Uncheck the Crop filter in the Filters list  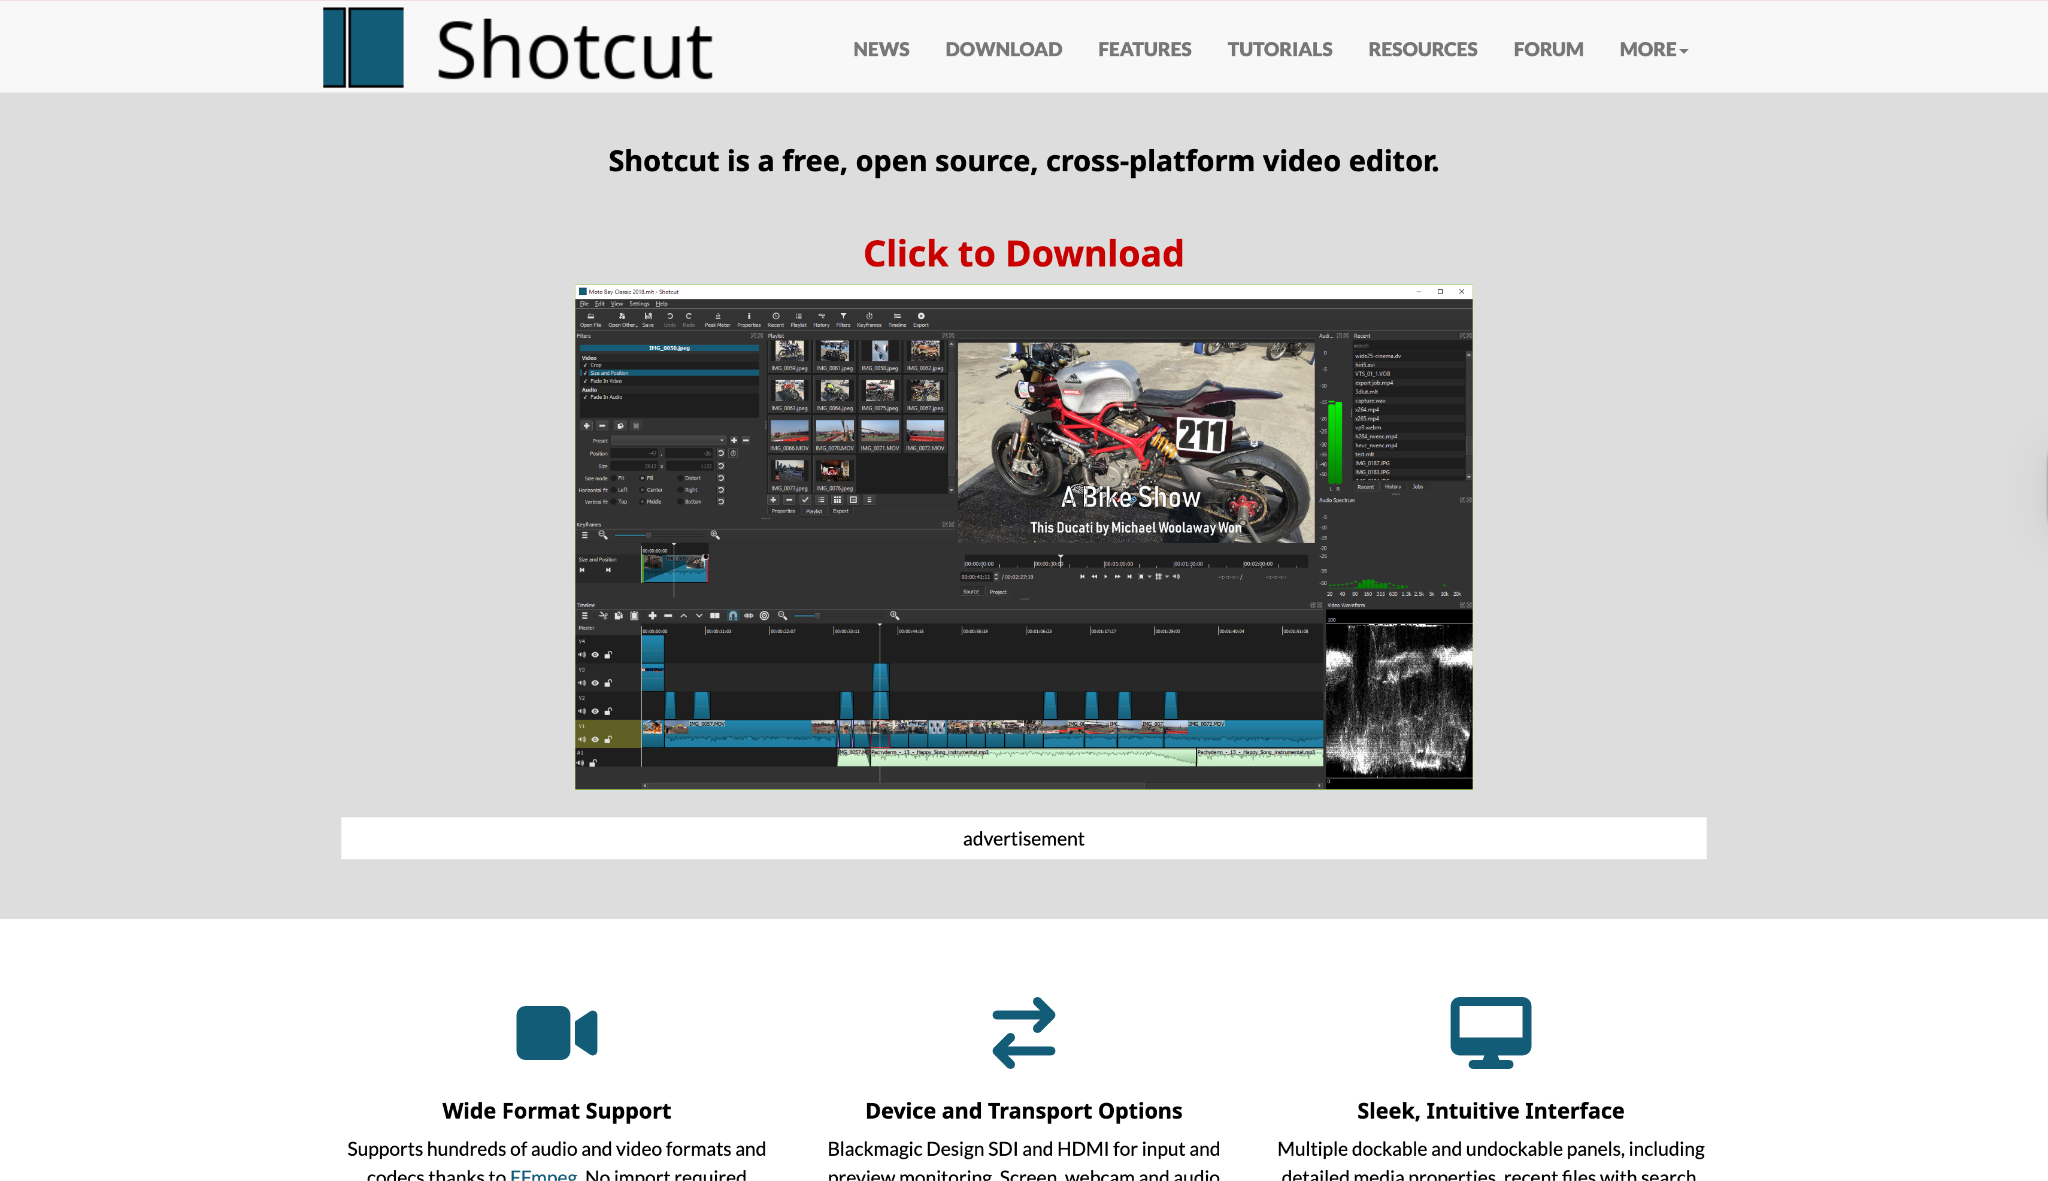click(x=585, y=365)
